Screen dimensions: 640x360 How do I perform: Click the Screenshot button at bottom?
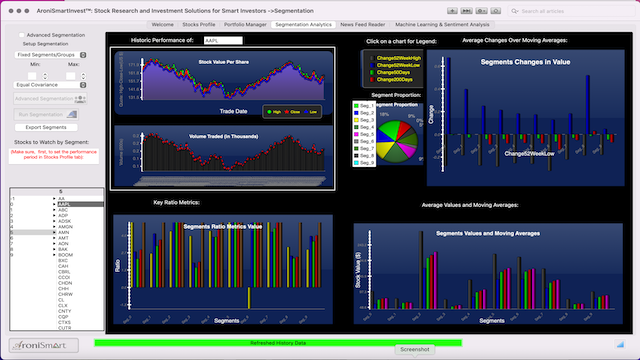point(414,349)
